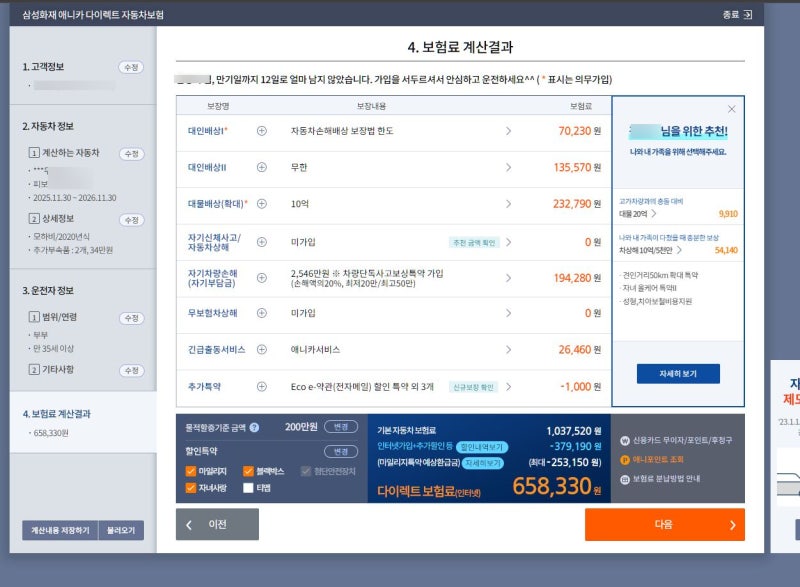The image size is (800, 587).
Task: Select step 4. 보험료 계산결과
Action: point(57,414)
